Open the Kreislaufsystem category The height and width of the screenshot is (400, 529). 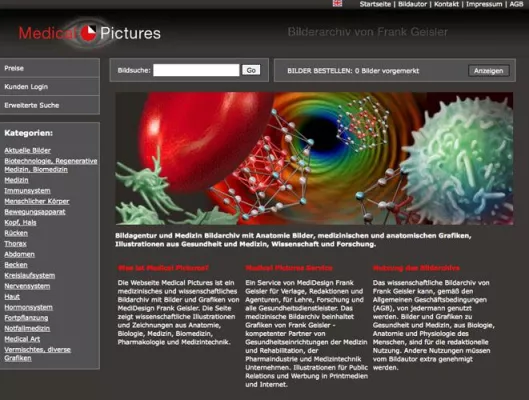(x=30, y=276)
